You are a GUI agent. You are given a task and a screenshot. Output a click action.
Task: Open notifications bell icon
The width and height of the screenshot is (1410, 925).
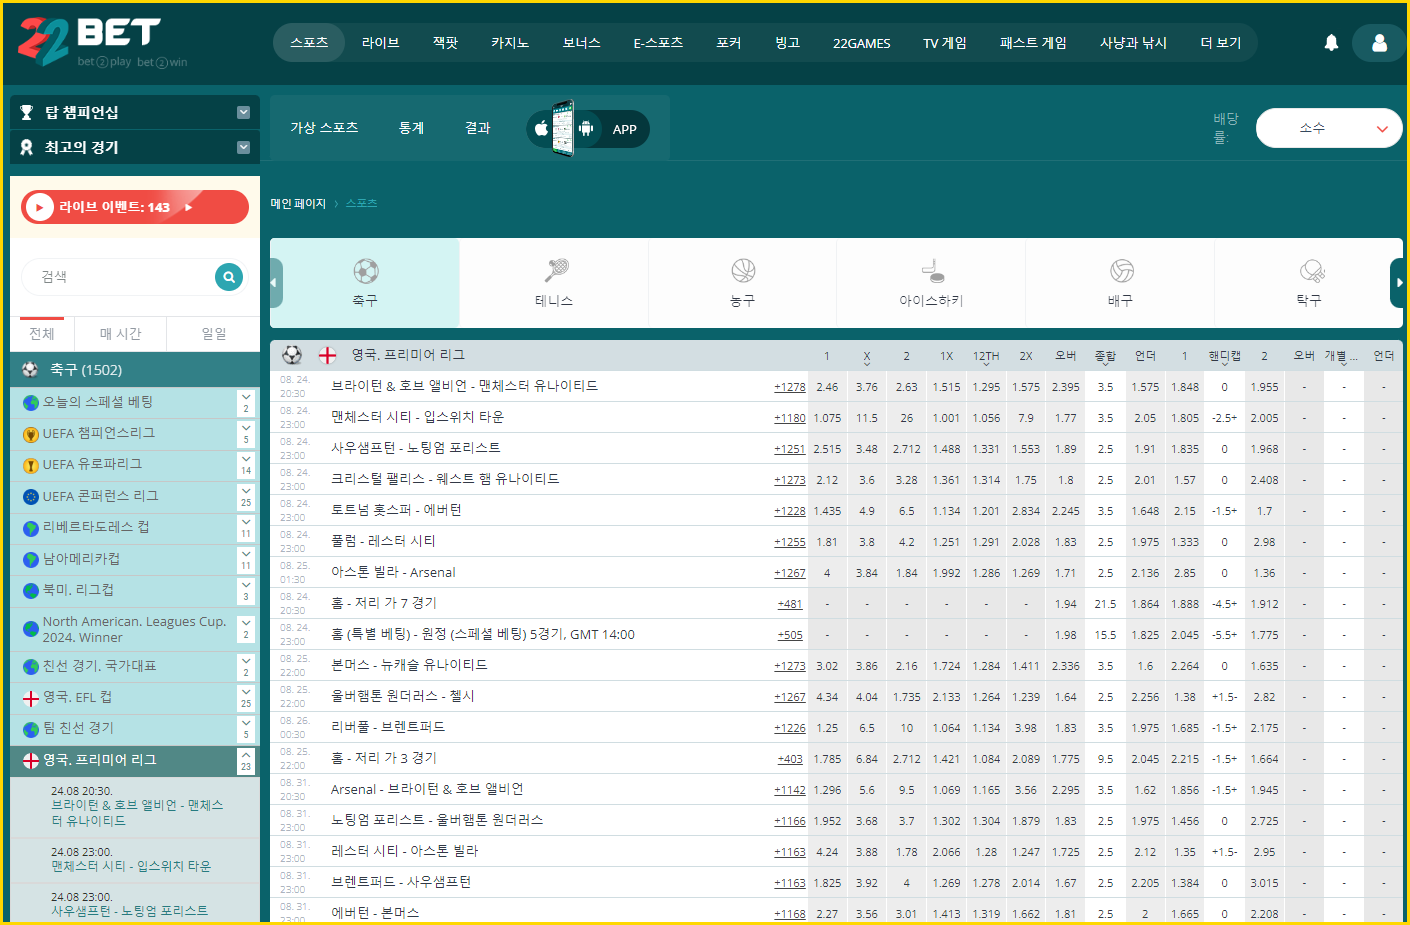pyautogui.click(x=1331, y=43)
